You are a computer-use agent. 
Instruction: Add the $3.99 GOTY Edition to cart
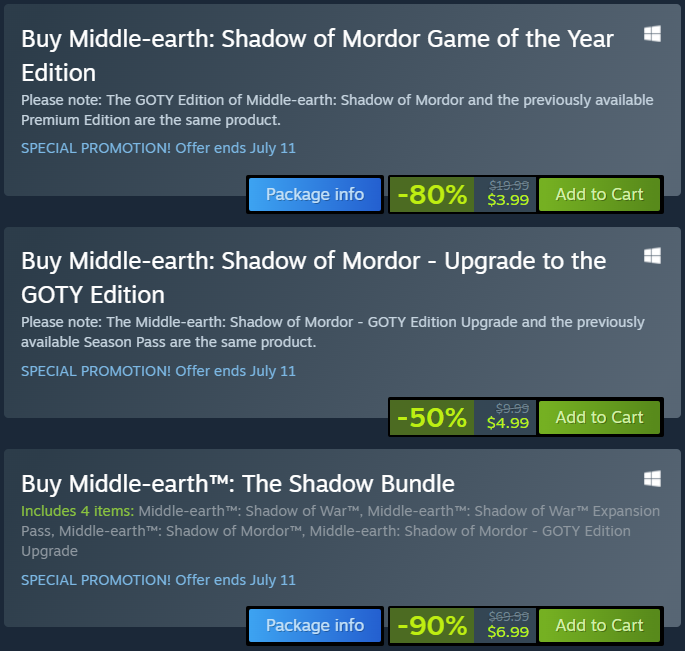(x=599, y=194)
